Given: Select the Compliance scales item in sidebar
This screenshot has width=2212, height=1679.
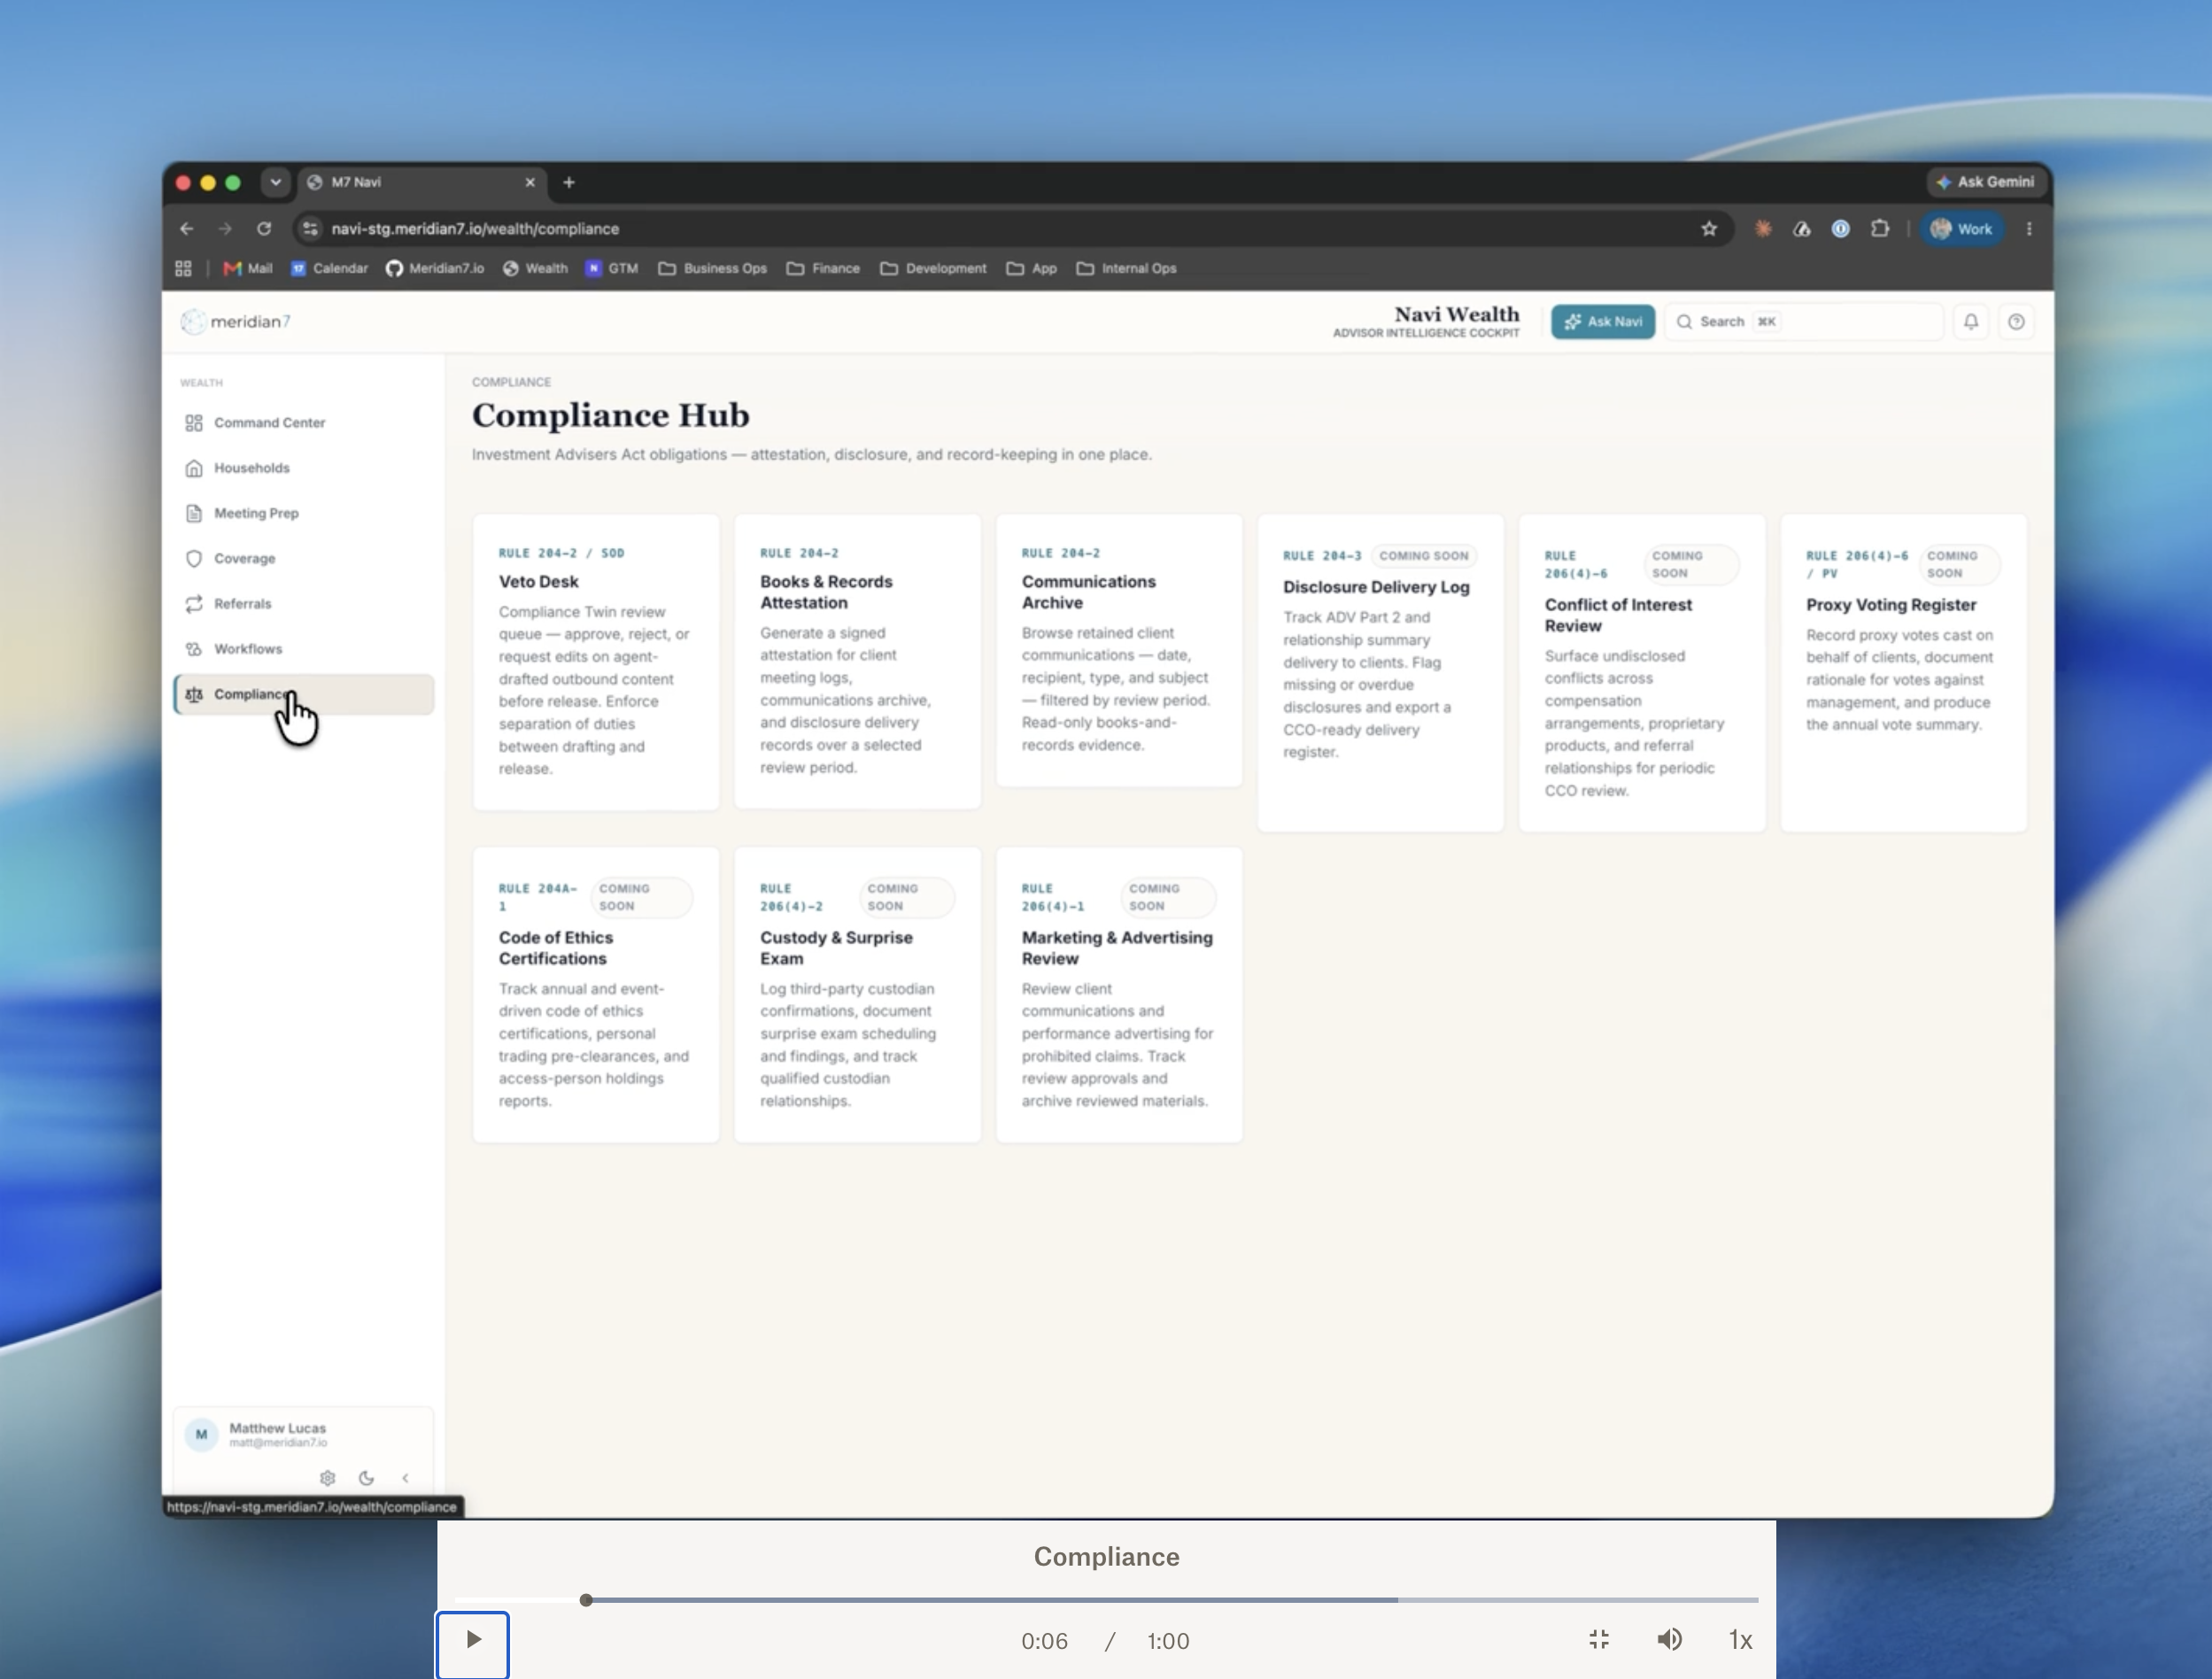Looking at the screenshot, I should [x=304, y=694].
